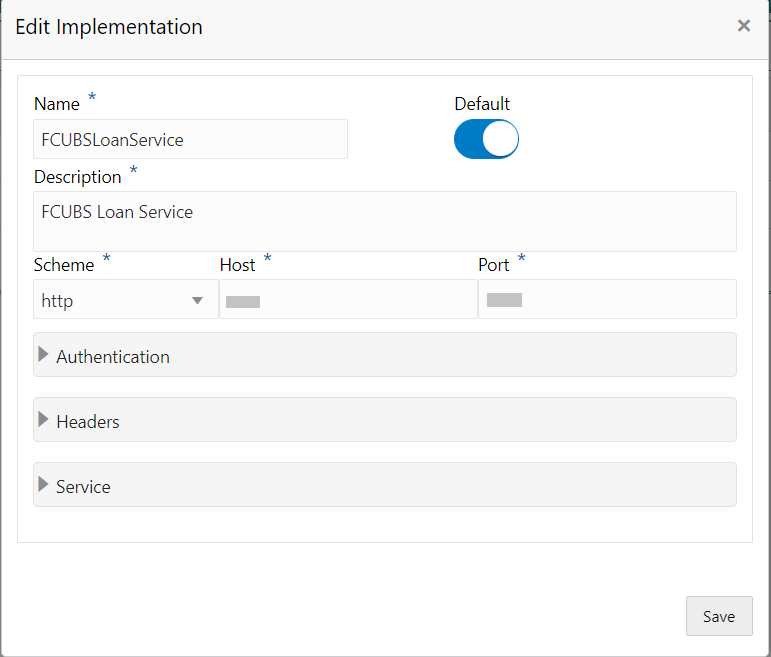Close the Edit Implementation dialog

pos(743,26)
